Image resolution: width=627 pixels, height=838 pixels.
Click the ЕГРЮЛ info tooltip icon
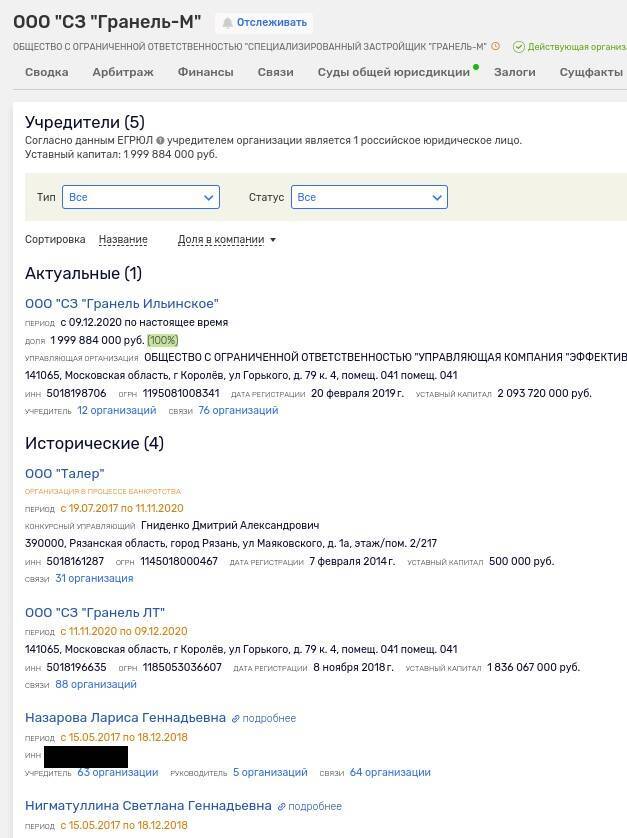(x=160, y=141)
